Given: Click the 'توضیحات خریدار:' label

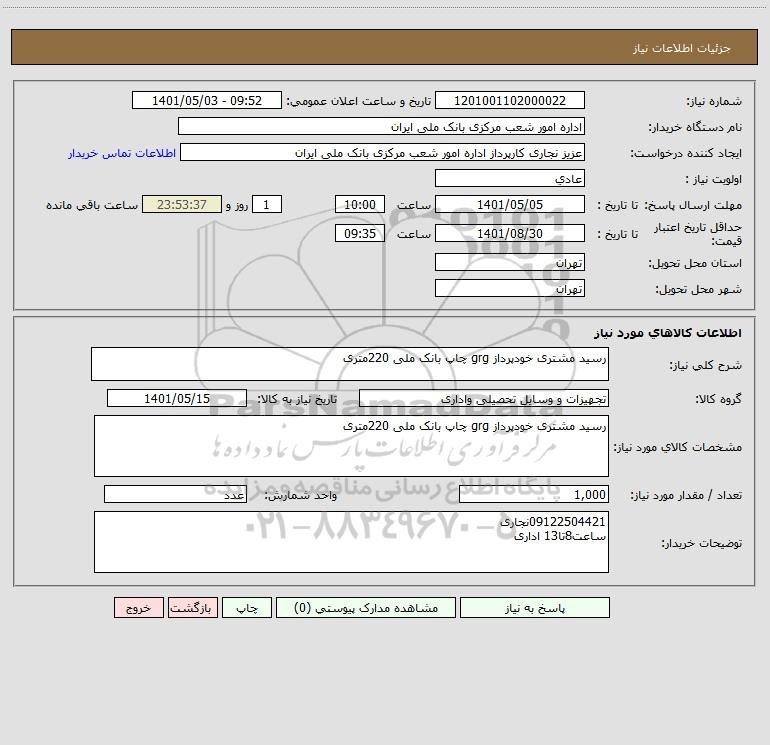Looking at the screenshot, I should pyautogui.click(x=702, y=543).
